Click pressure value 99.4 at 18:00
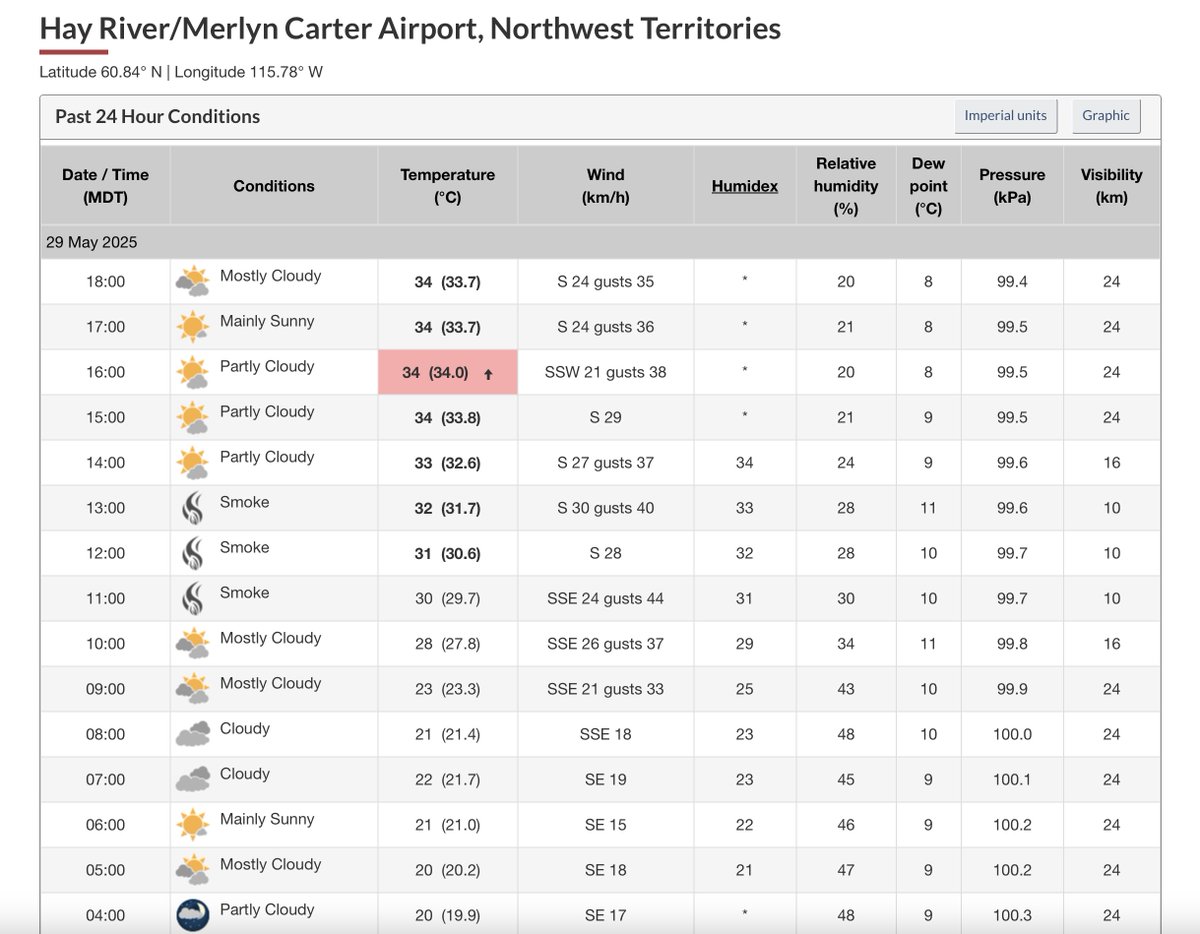This screenshot has width=1200, height=934. 1012,282
